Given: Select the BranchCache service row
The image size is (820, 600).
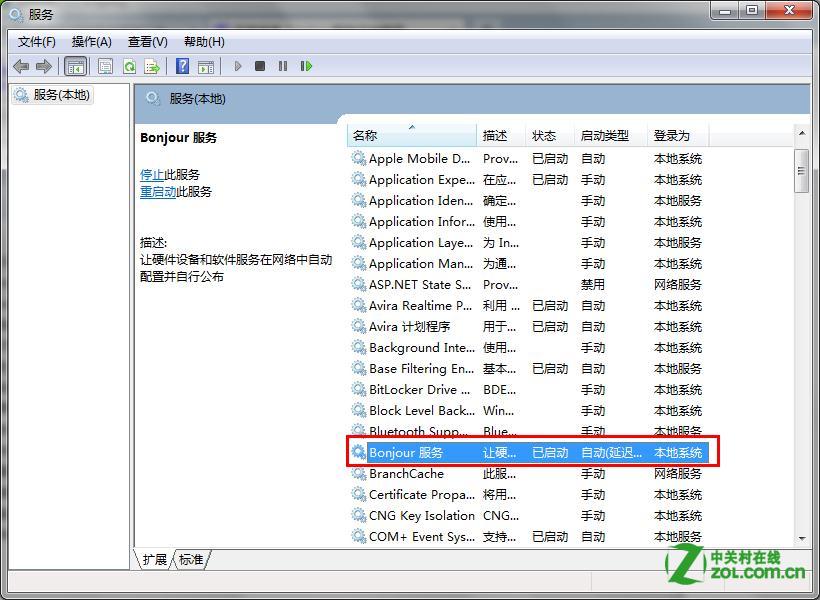Looking at the screenshot, I should click(528, 473).
